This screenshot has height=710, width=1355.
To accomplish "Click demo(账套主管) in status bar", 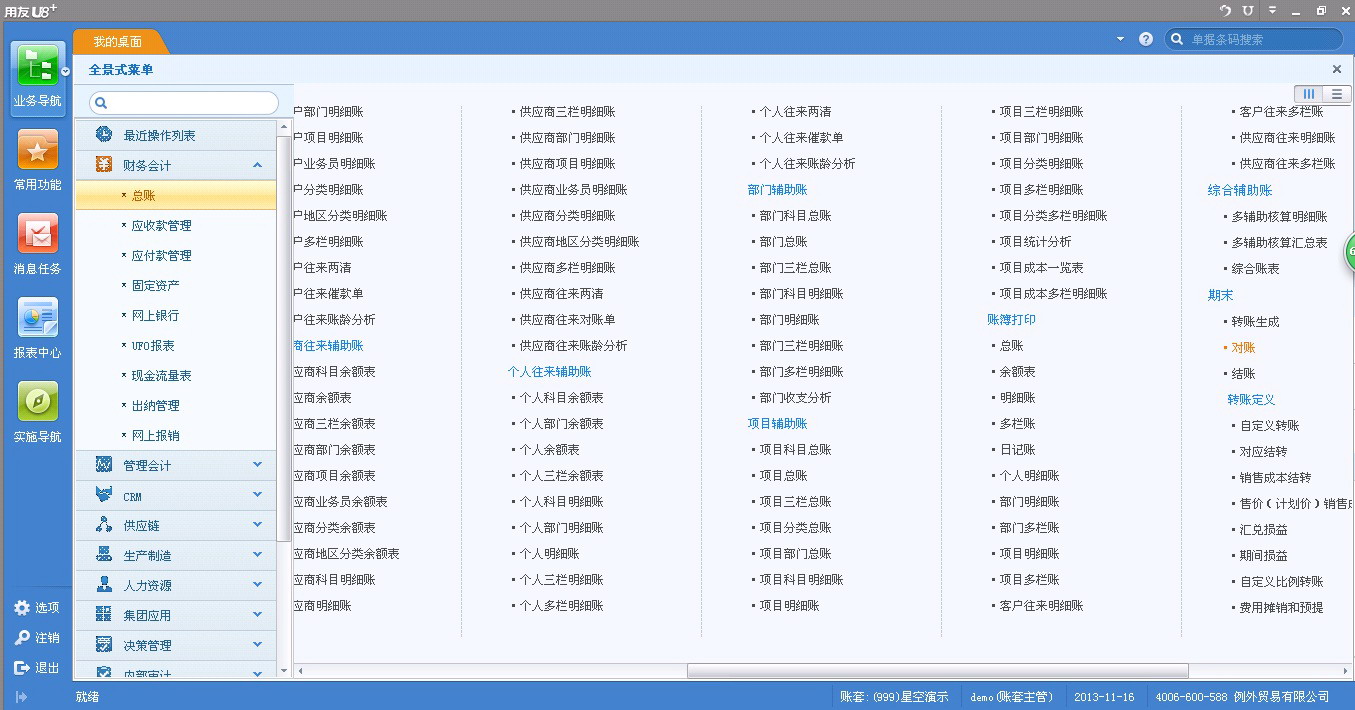I will click(x=1011, y=697).
